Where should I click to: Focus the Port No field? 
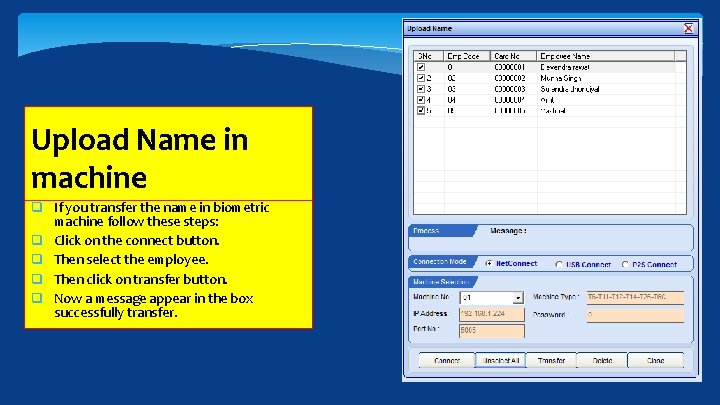click(491, 331)
